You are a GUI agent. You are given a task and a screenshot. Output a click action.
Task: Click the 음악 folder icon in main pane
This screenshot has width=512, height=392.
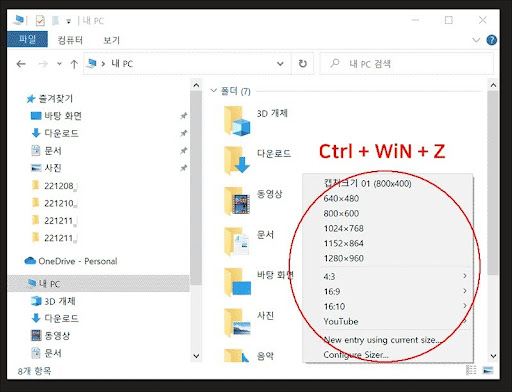pos(236,355)
